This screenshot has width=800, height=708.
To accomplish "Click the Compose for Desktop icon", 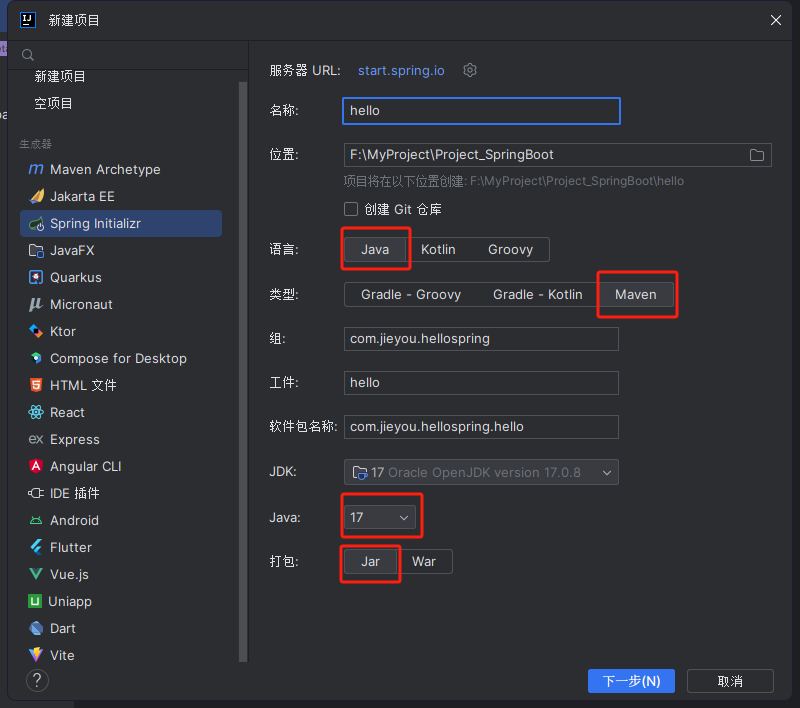I will pos(36,358).
